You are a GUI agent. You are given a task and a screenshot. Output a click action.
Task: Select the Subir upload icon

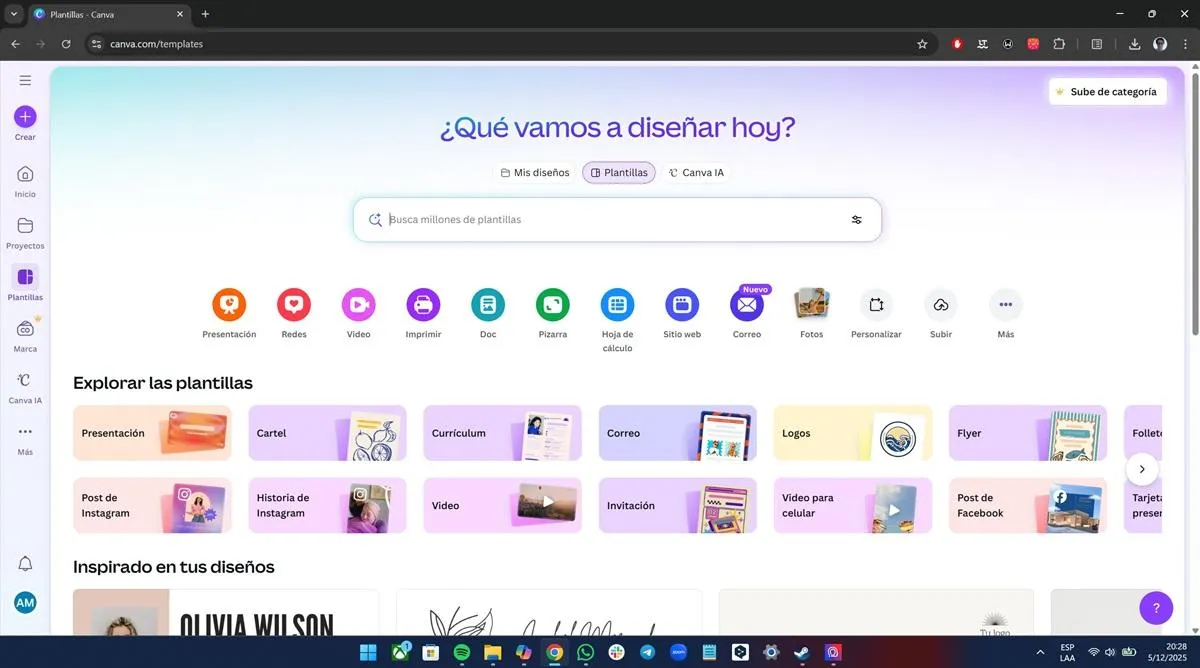tap(940, 305)
